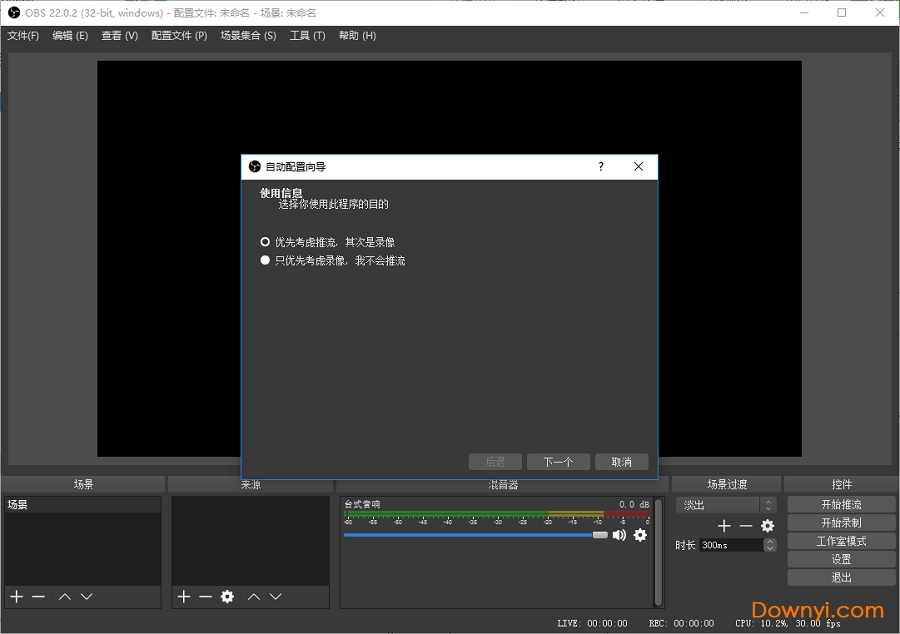Move source down with the down-arrow icon
900x634 pixels.
(278, 597)
